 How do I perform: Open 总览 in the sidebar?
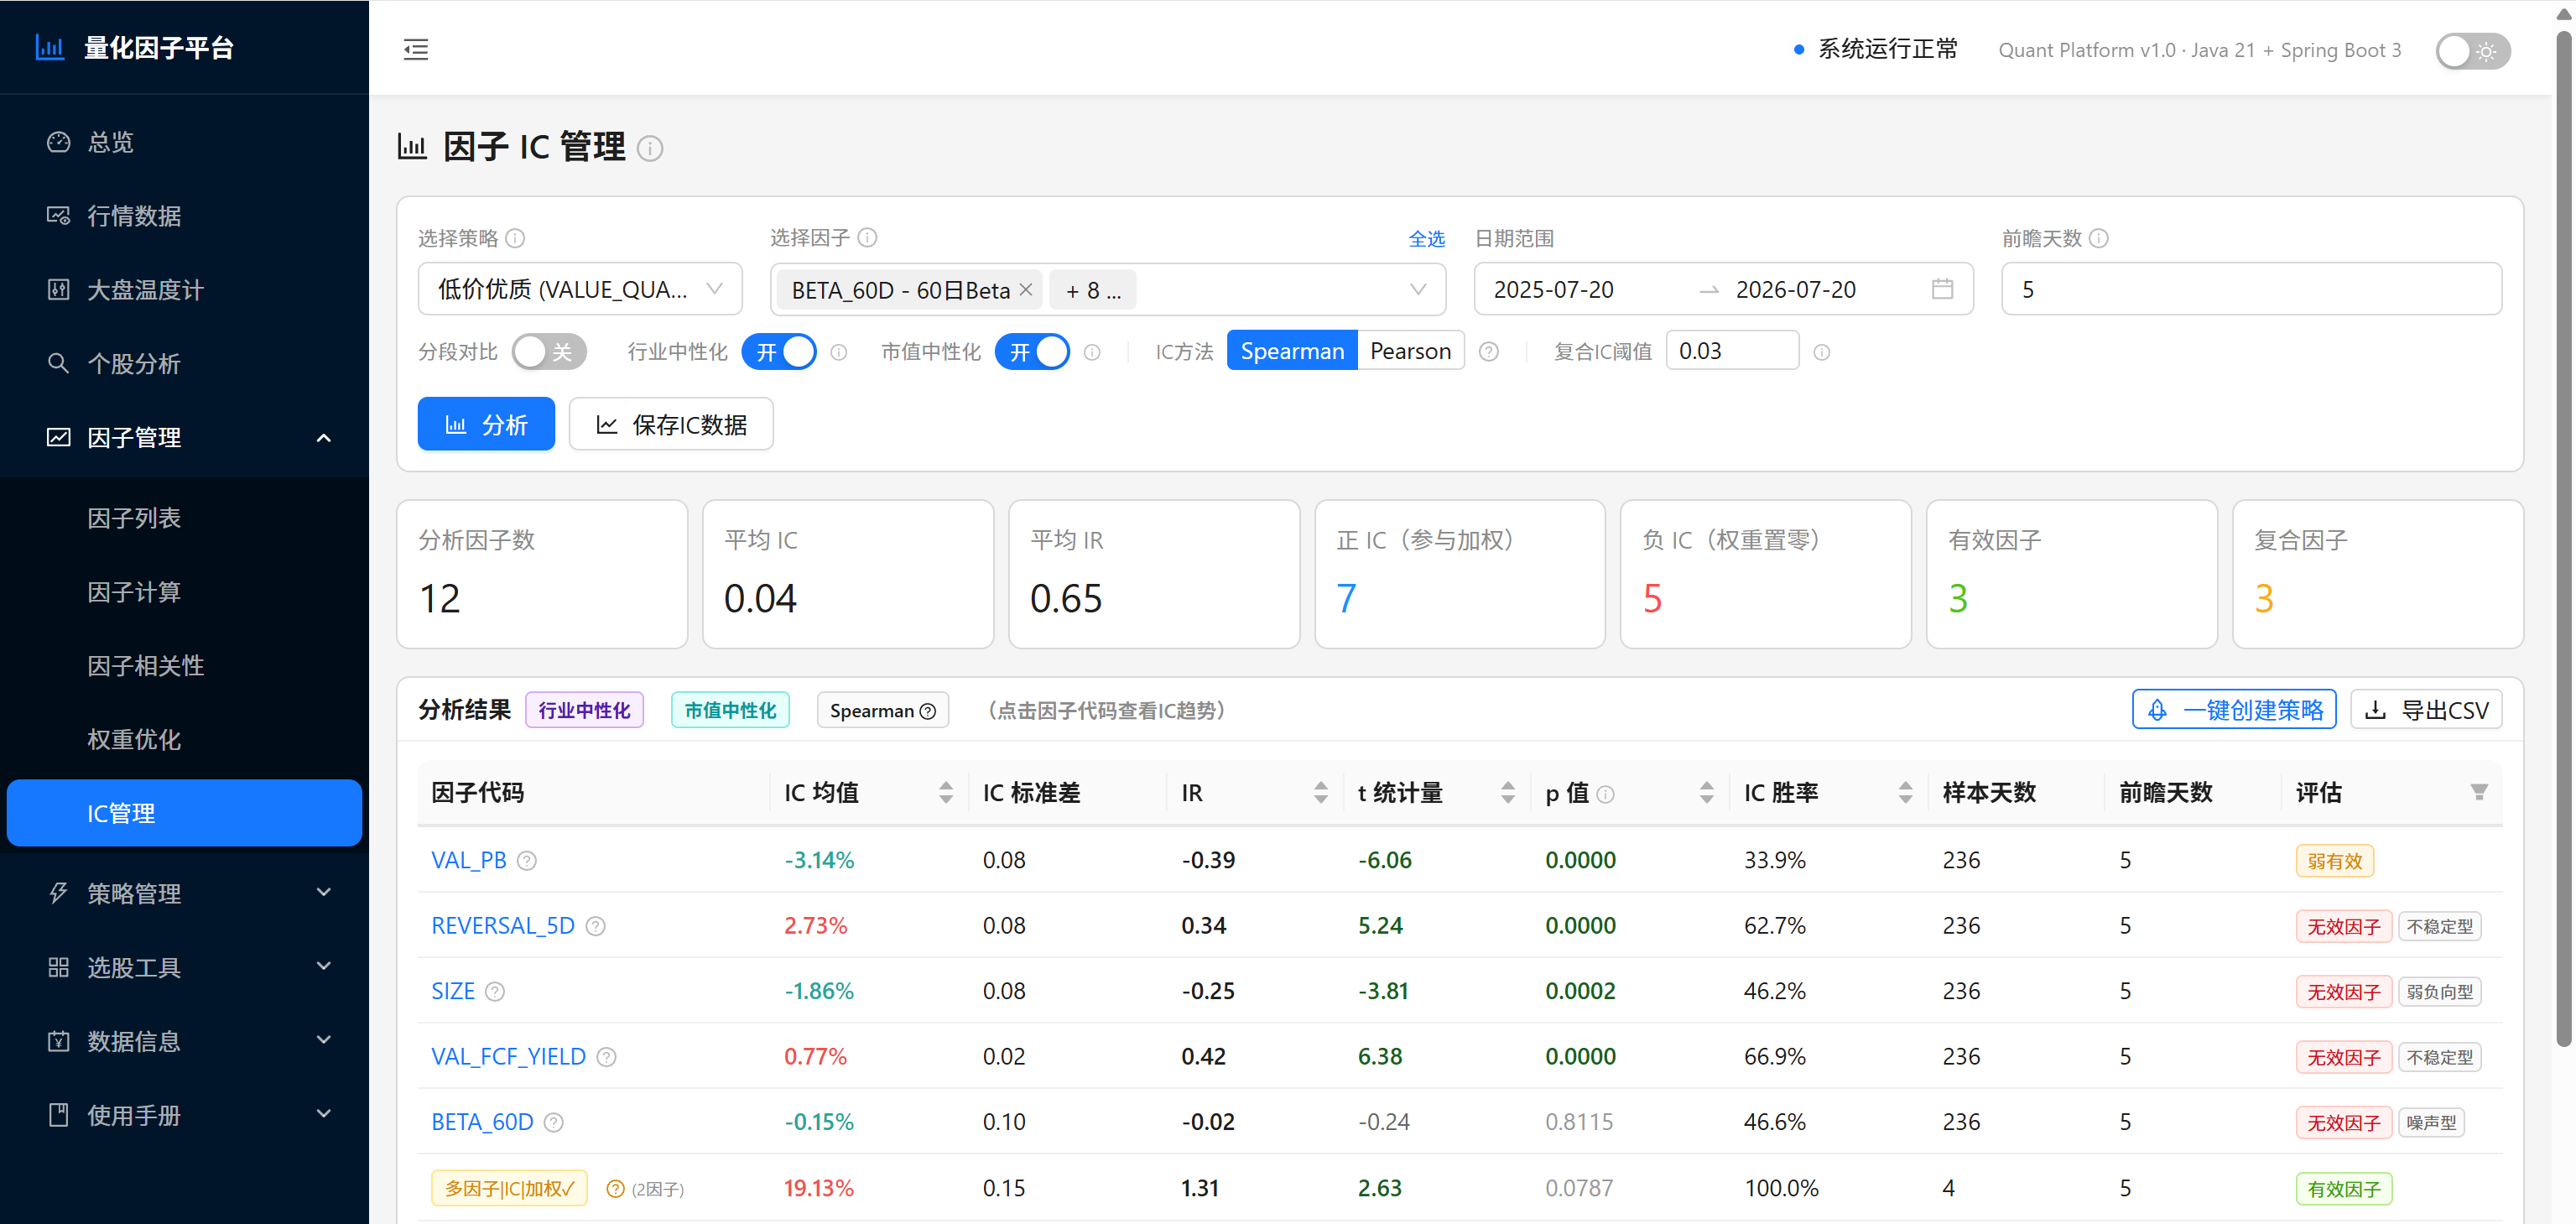(185, 142)
